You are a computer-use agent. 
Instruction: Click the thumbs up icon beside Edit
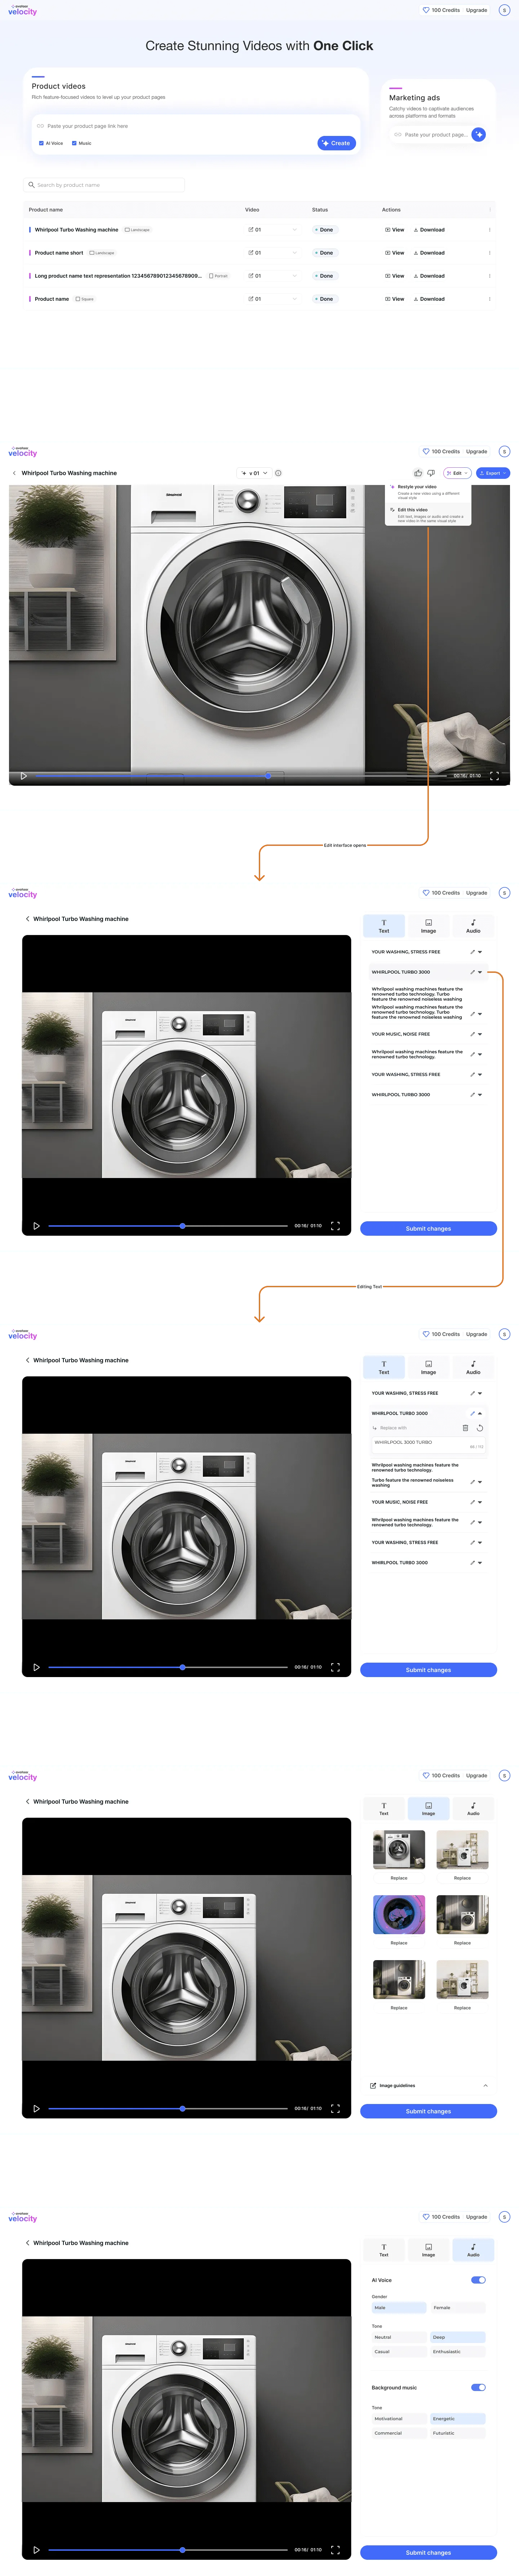(x=418, y=473)
